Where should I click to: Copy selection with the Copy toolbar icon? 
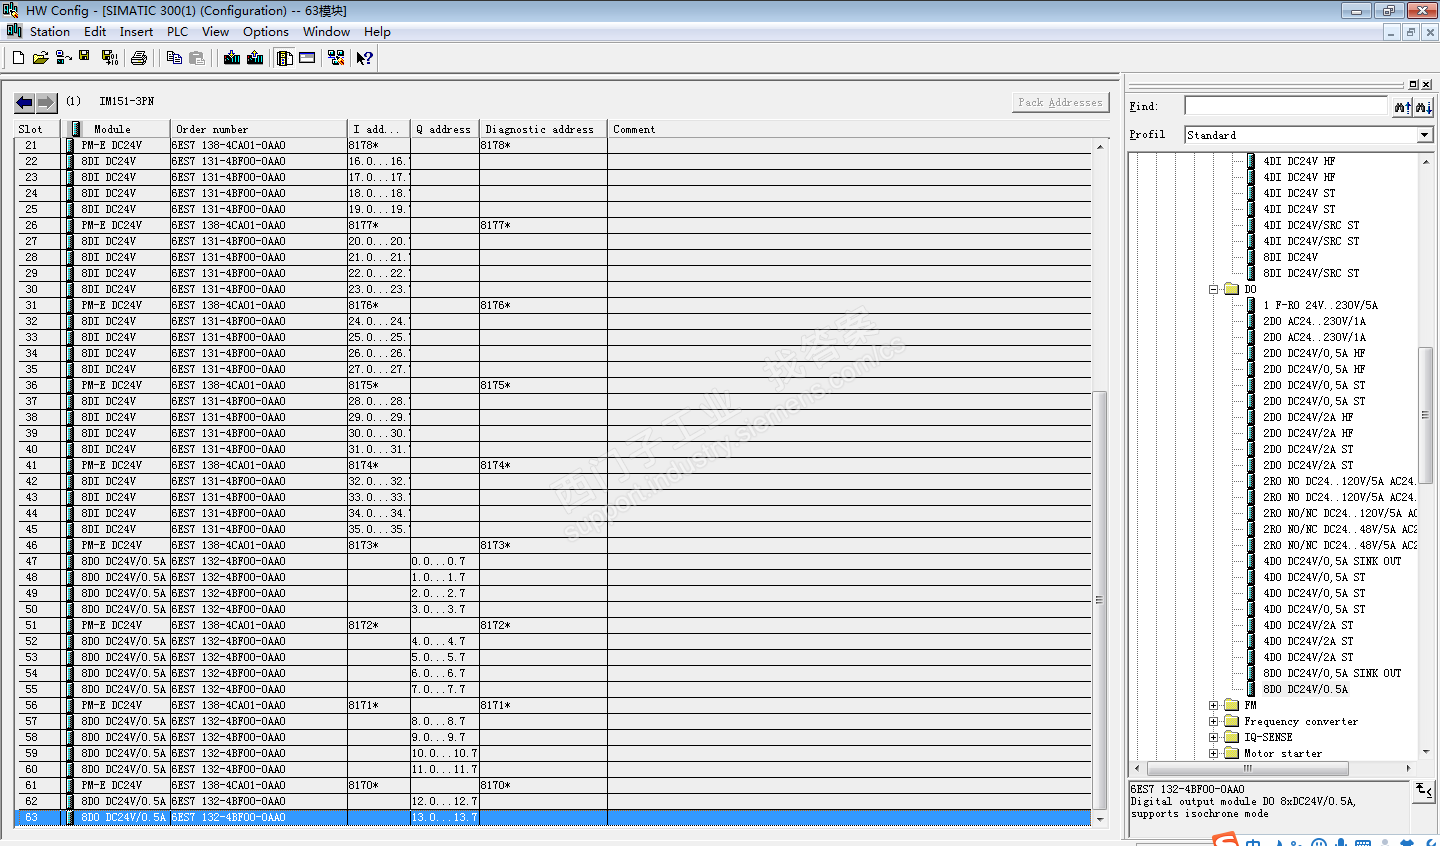click(x=174, y=58)
